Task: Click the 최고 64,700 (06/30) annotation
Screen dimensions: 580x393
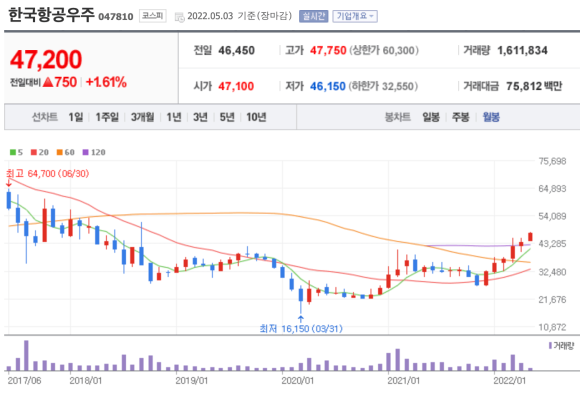Action: coord(47,174)
